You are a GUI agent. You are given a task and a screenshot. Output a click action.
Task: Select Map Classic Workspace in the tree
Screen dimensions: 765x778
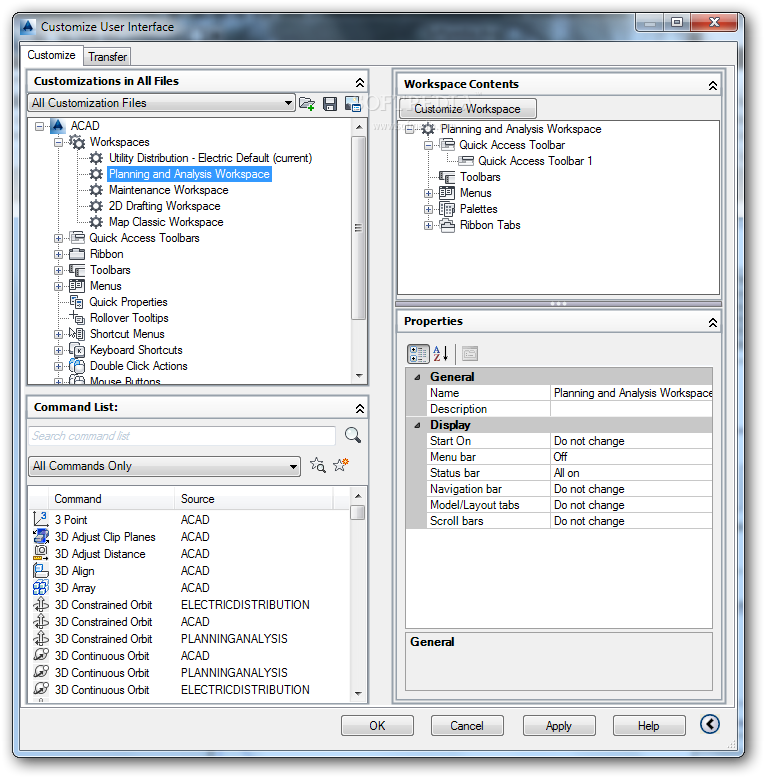coord(166,222)
